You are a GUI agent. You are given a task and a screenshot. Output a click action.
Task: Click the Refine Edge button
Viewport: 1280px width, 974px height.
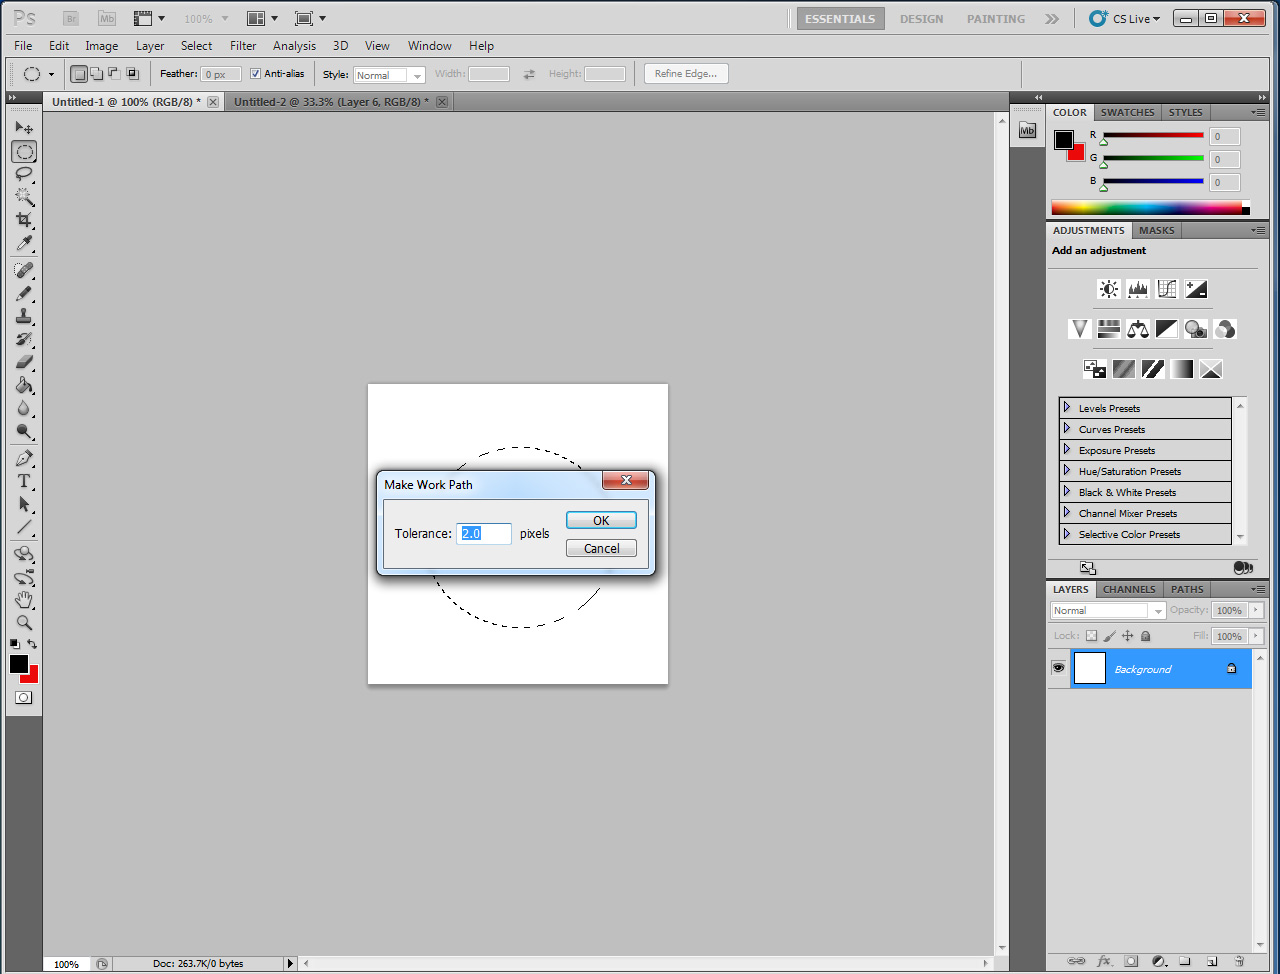(x=686, y=74)
